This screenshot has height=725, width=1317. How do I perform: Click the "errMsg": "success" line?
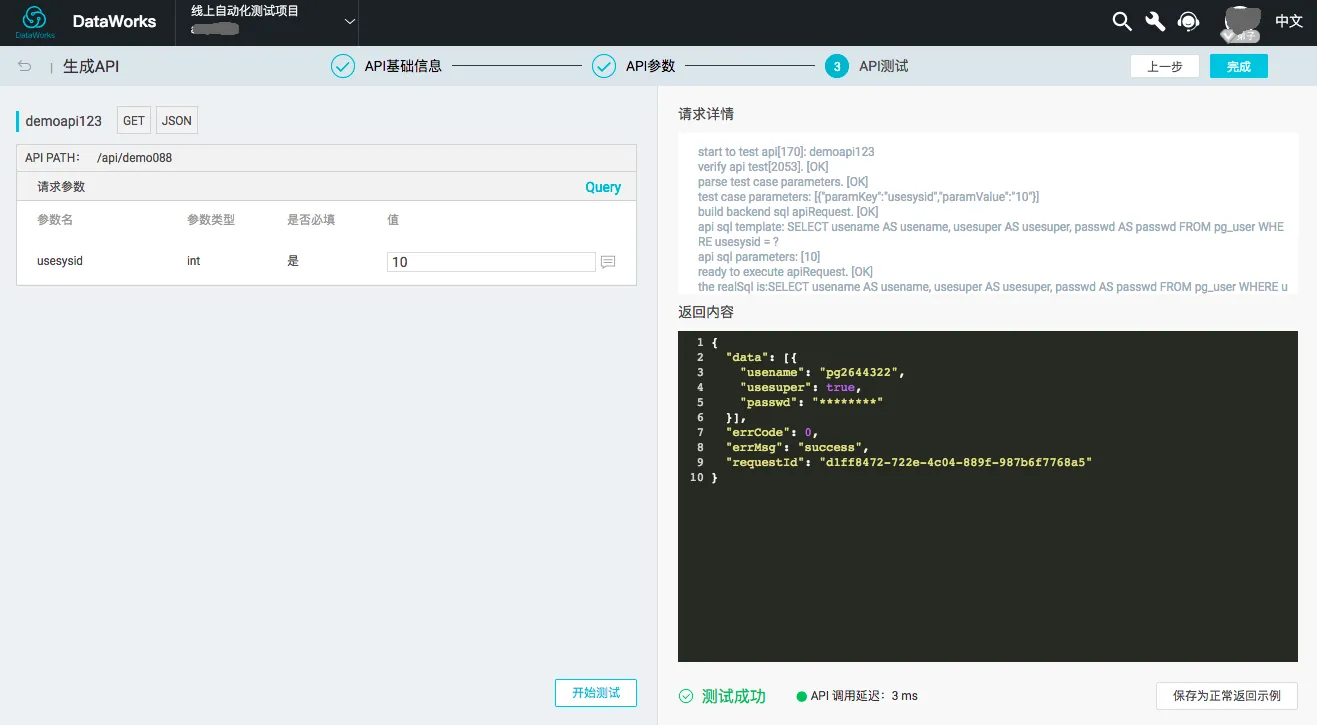coord(797,447)
